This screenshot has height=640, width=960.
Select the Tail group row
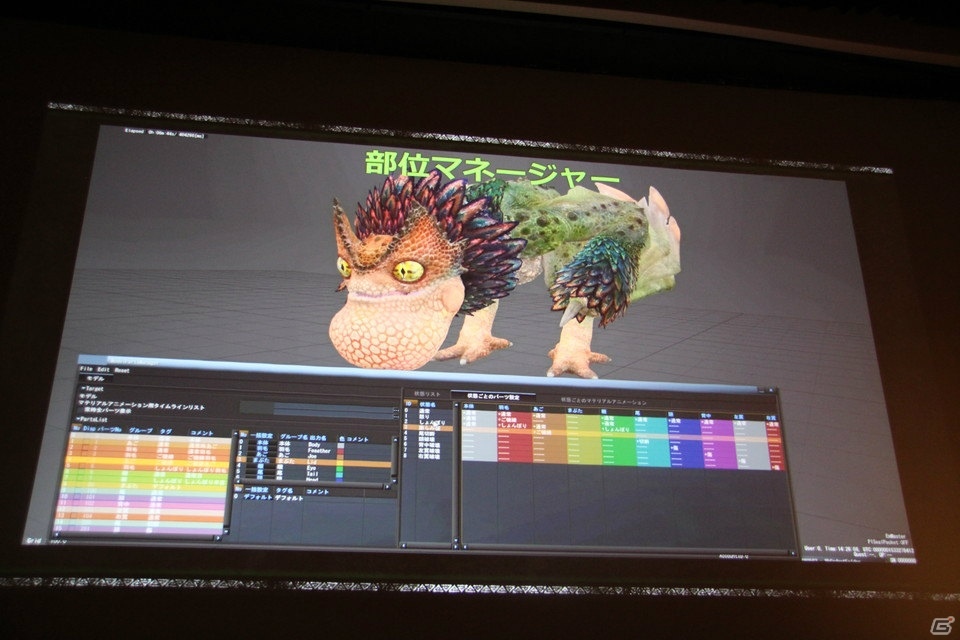pyautogui.click(x=313, y=474)
